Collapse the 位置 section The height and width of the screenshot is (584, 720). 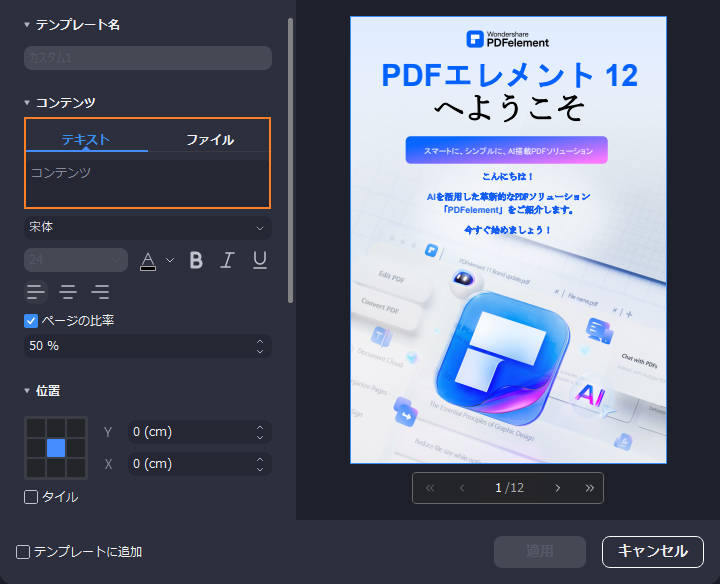(27, 391)
